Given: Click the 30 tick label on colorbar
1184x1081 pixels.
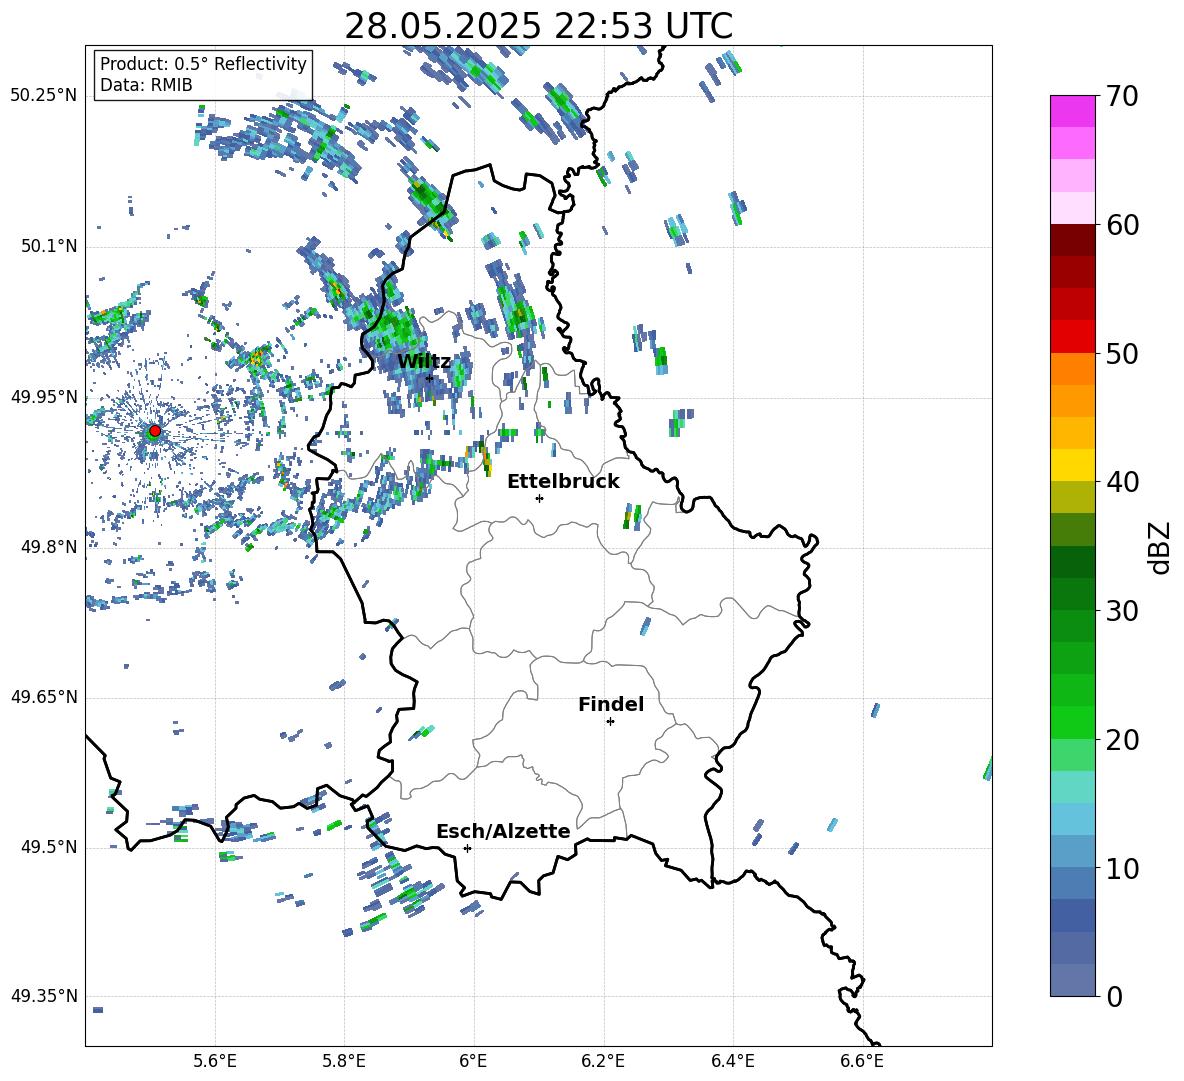Looking at the screenshot, I should (1122, 611).
